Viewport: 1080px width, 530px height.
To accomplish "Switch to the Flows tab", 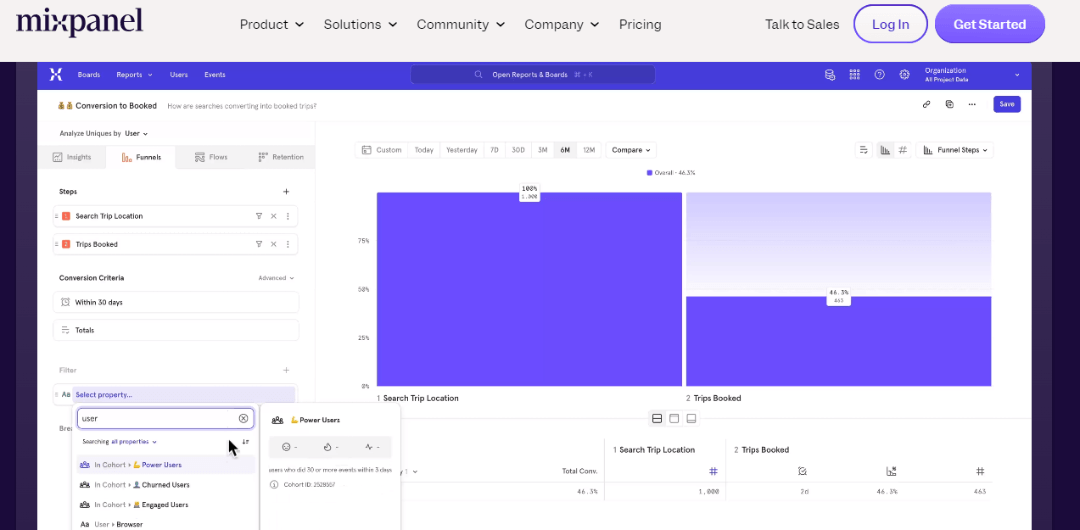I will tap(211, 157).
